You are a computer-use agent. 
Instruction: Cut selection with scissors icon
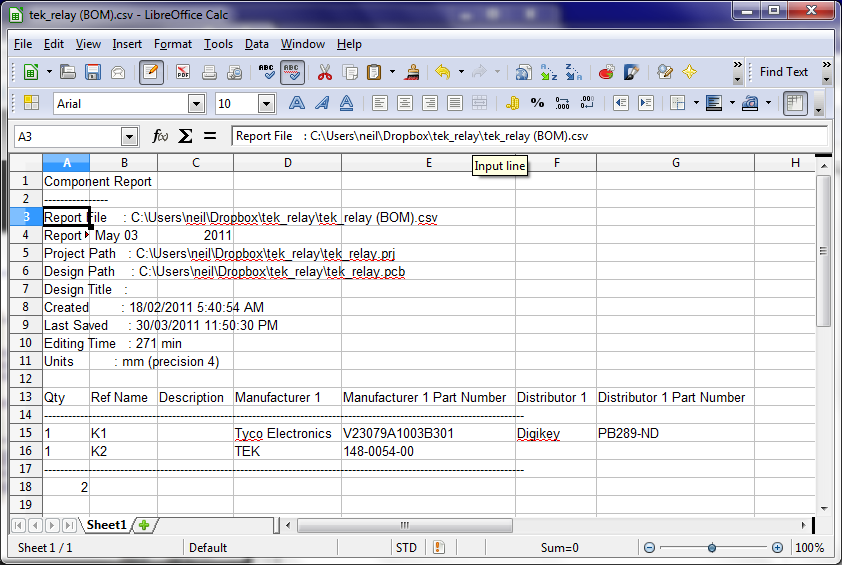click(x=324, y=72)
